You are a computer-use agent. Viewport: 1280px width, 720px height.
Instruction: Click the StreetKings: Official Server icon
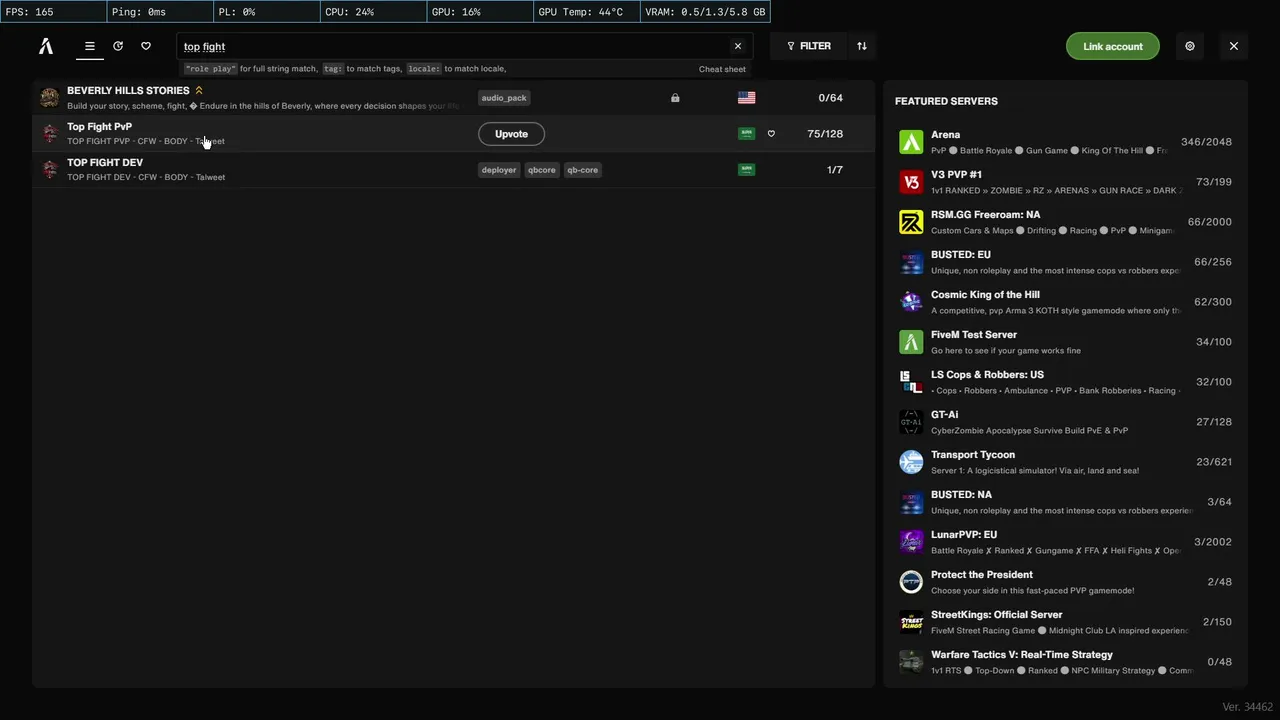point(911,622)
